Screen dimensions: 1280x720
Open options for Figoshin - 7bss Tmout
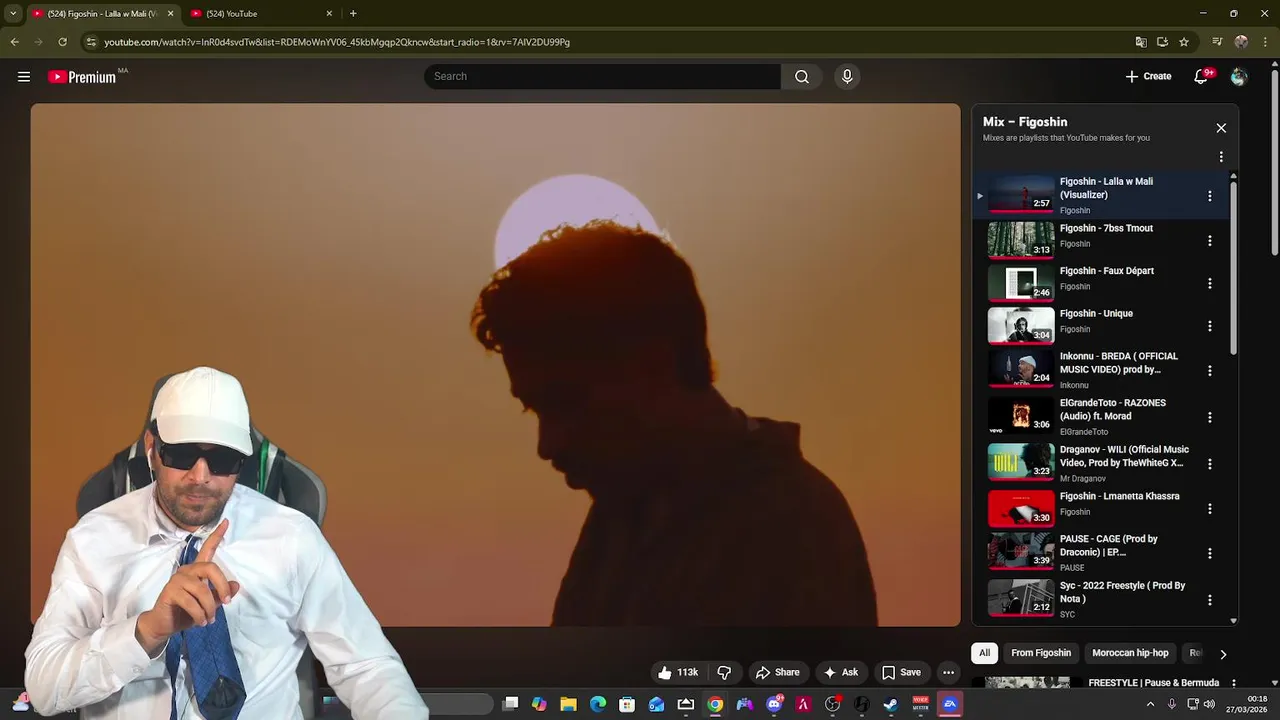click(1209, 241)
